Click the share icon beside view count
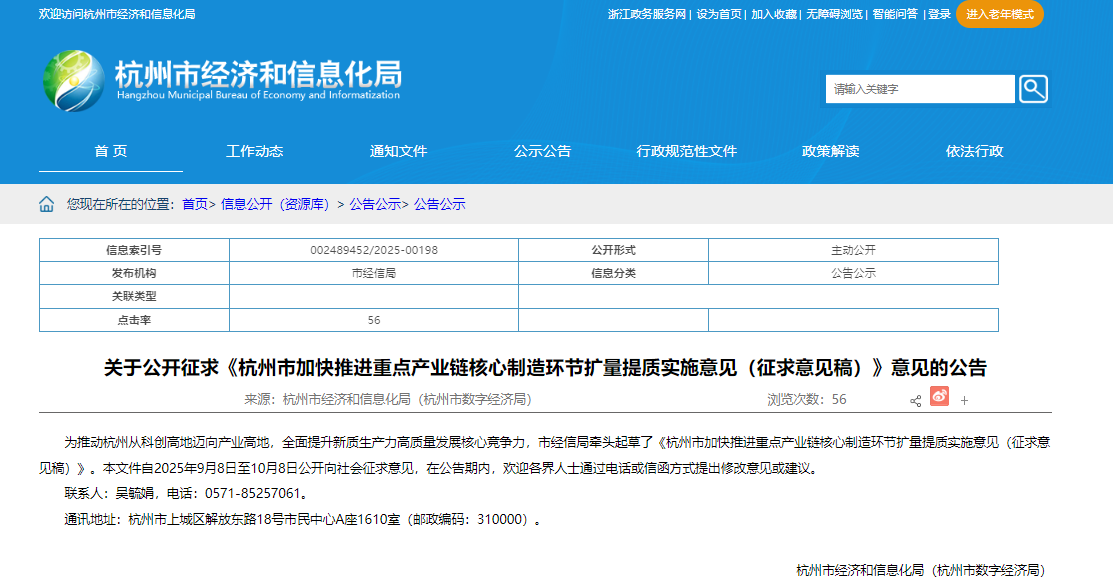1113x579 pixels. pos(915,400)
